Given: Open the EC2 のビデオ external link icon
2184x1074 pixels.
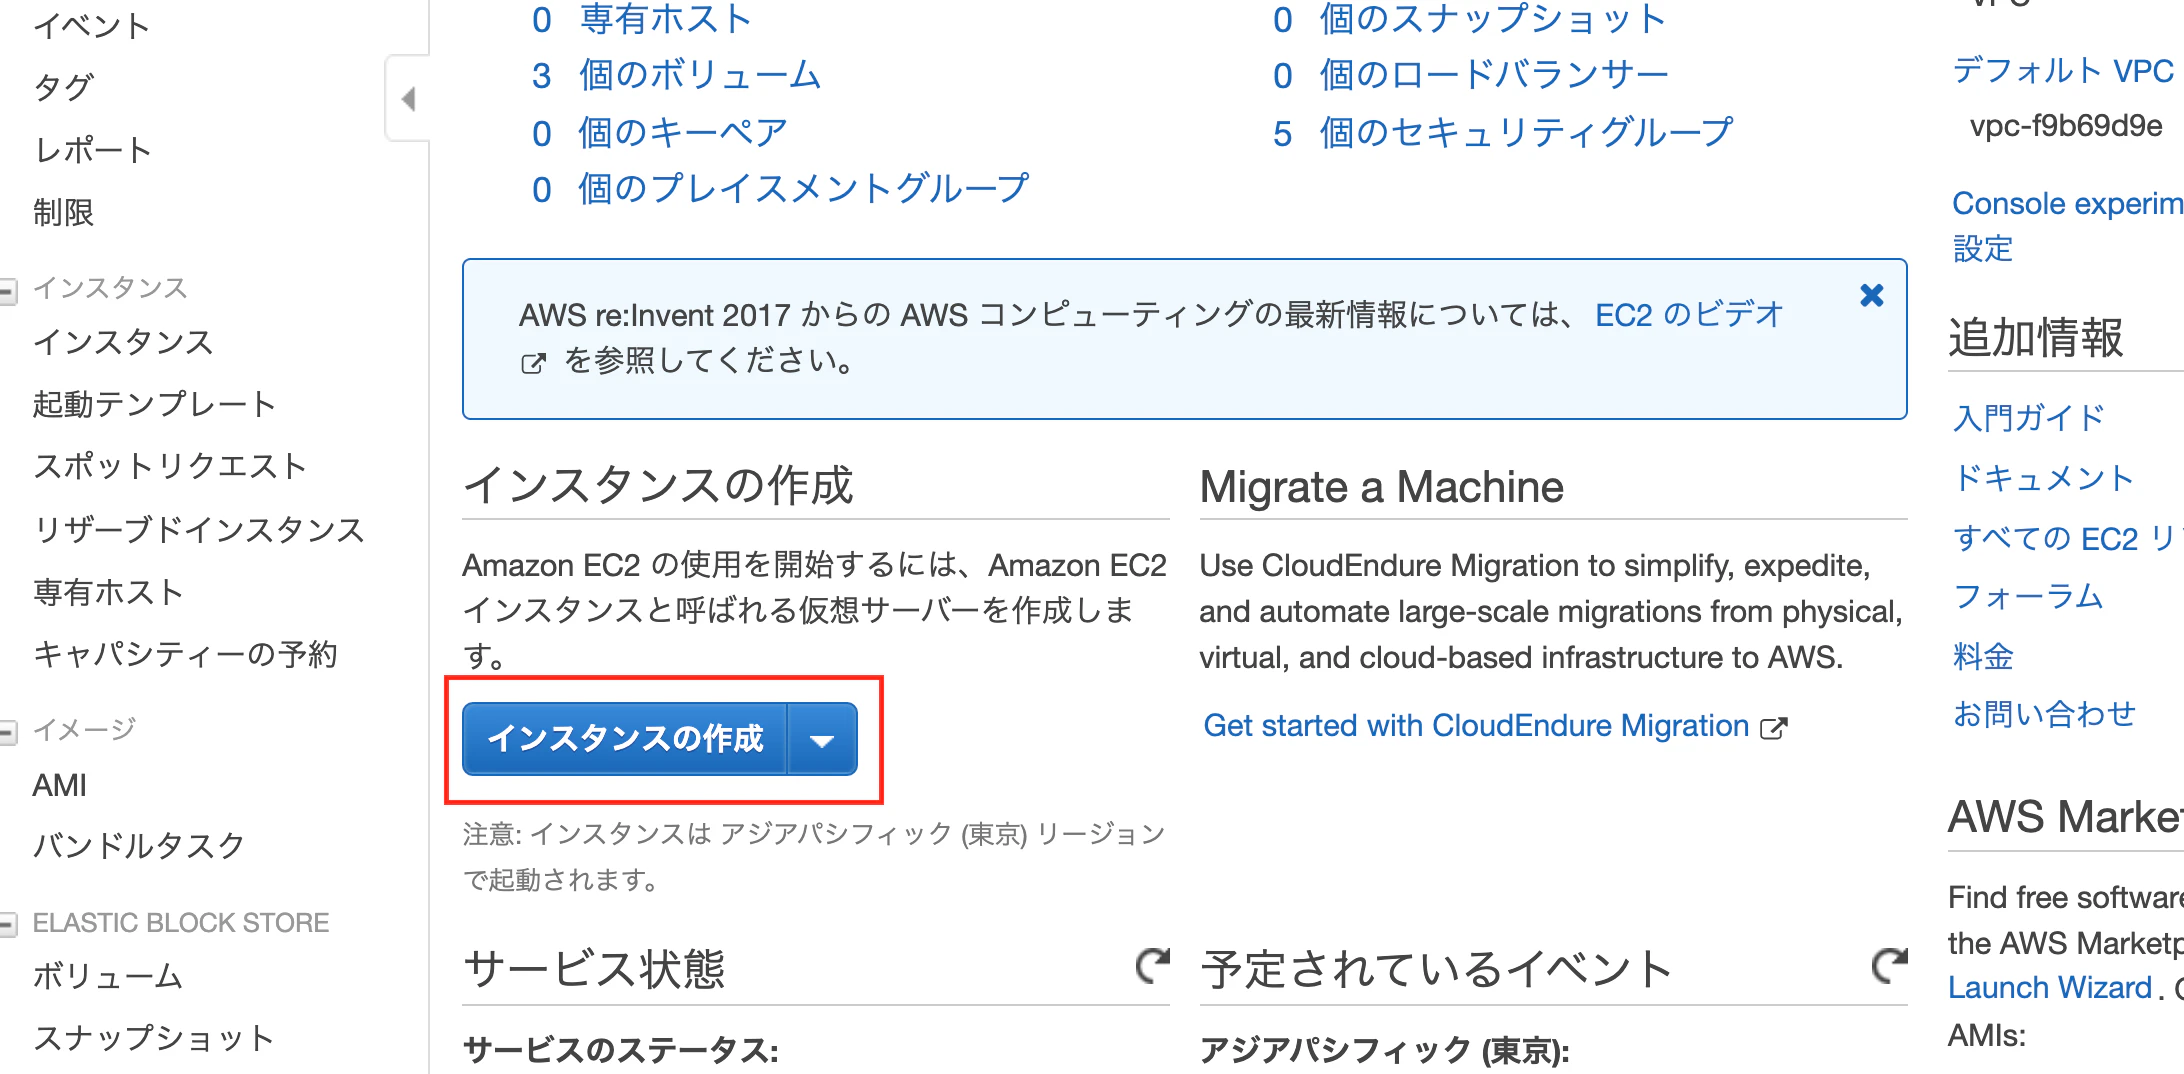Looking at the screenshot, I should (533, 362).
